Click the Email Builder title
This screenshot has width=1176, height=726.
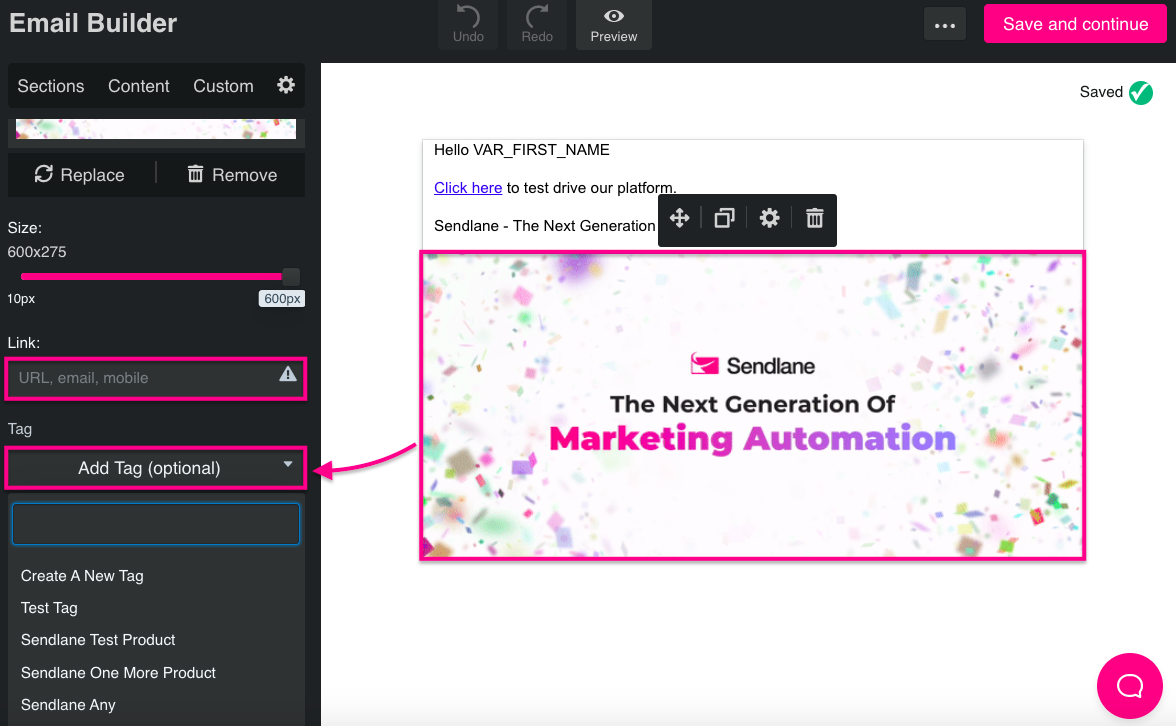click(x=93, y=23)
